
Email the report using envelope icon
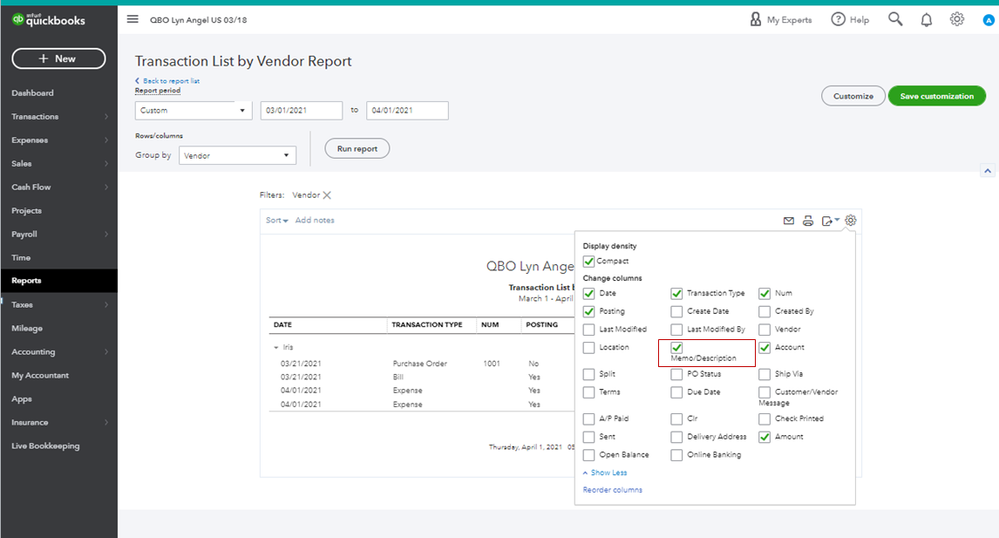[x=789, y=221]
